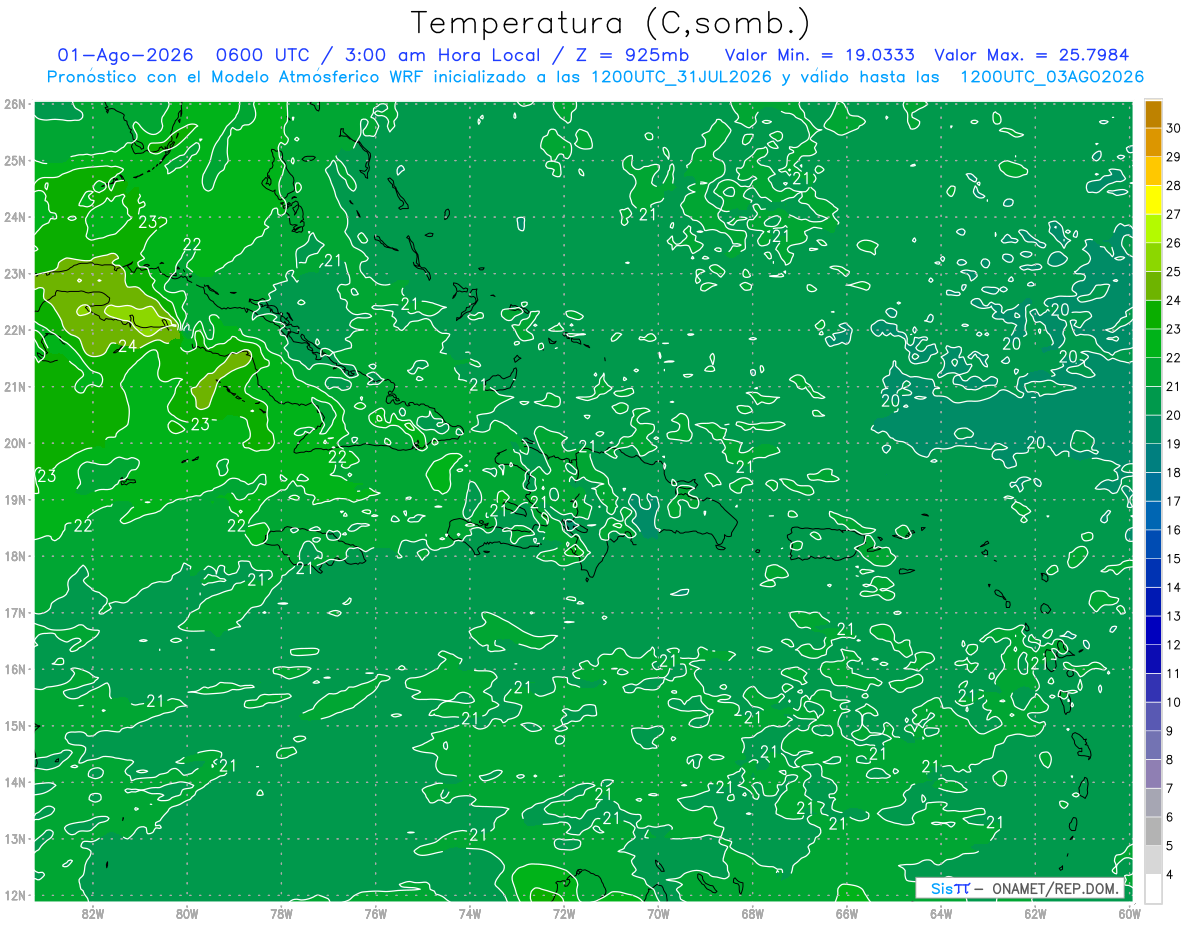Screen dimensions: 1200x927
Task: Click the 74W longitude axis label
Action: [x=469, y=913]
